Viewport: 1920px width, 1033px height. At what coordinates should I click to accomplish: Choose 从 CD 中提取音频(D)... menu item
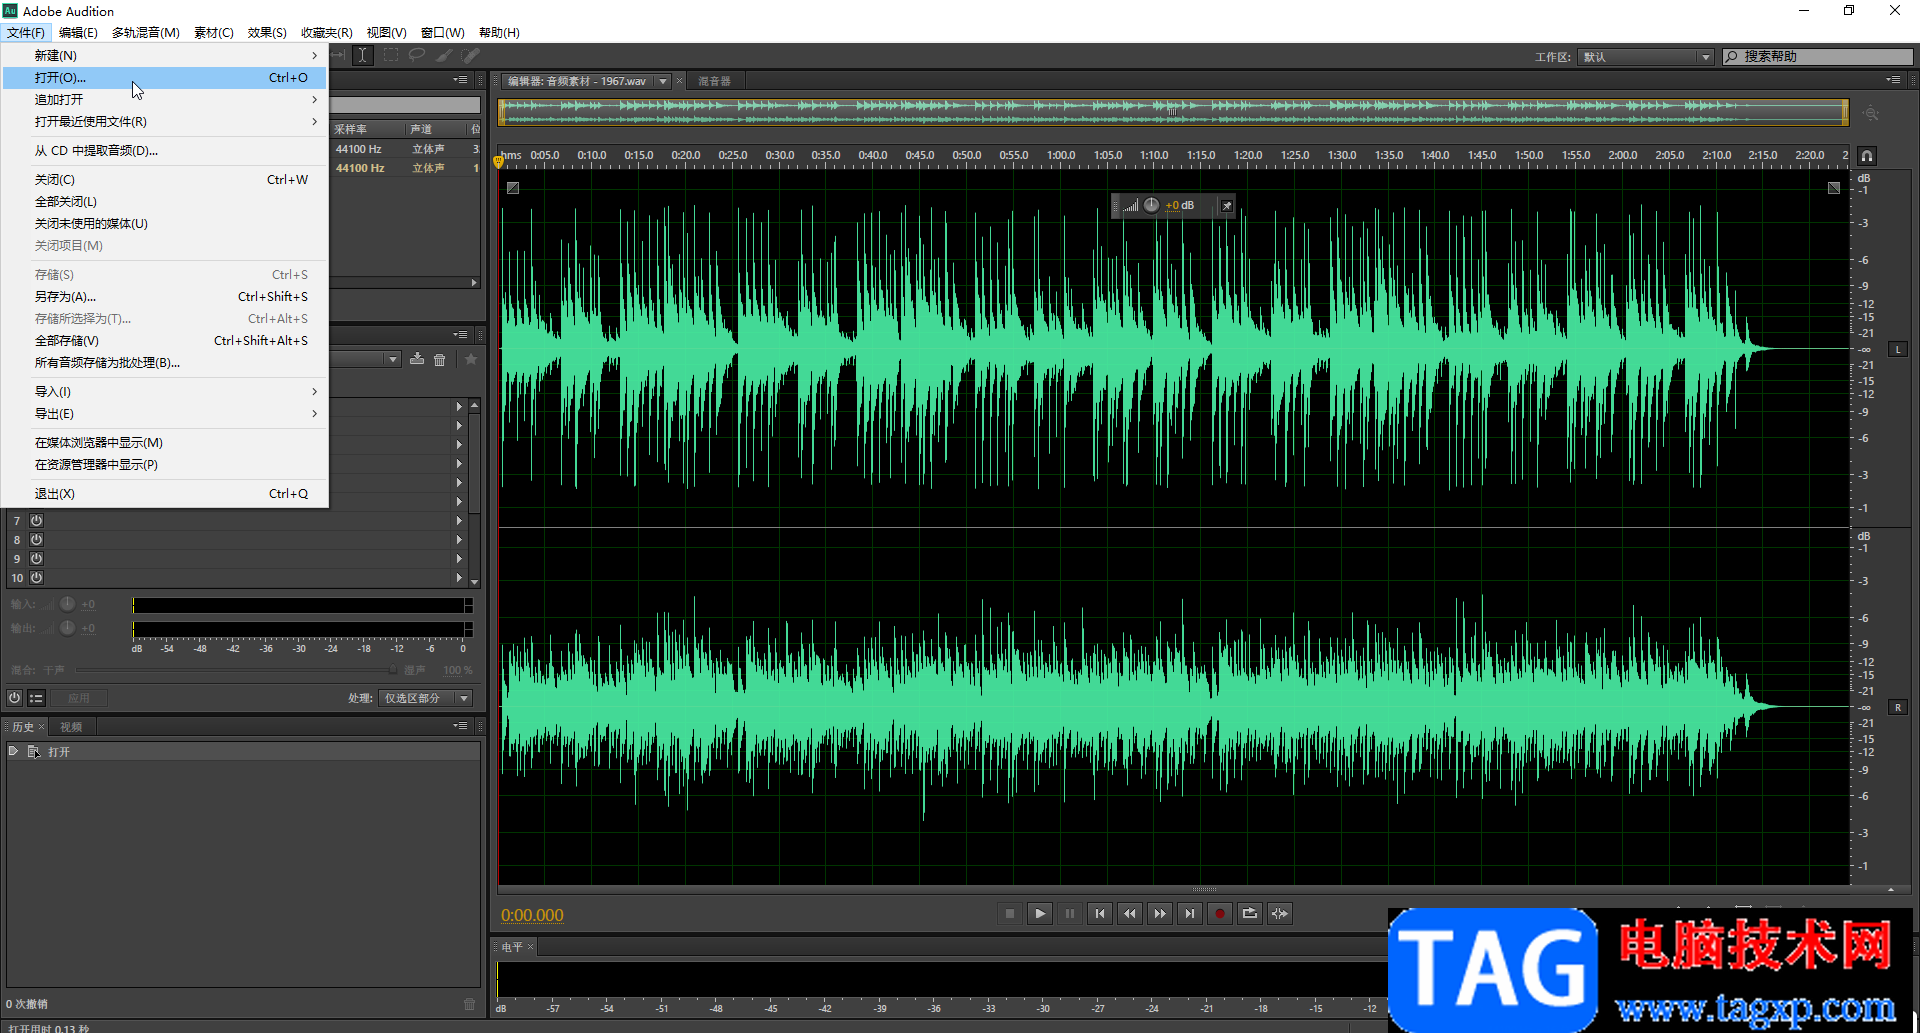[x=165, y=150]
